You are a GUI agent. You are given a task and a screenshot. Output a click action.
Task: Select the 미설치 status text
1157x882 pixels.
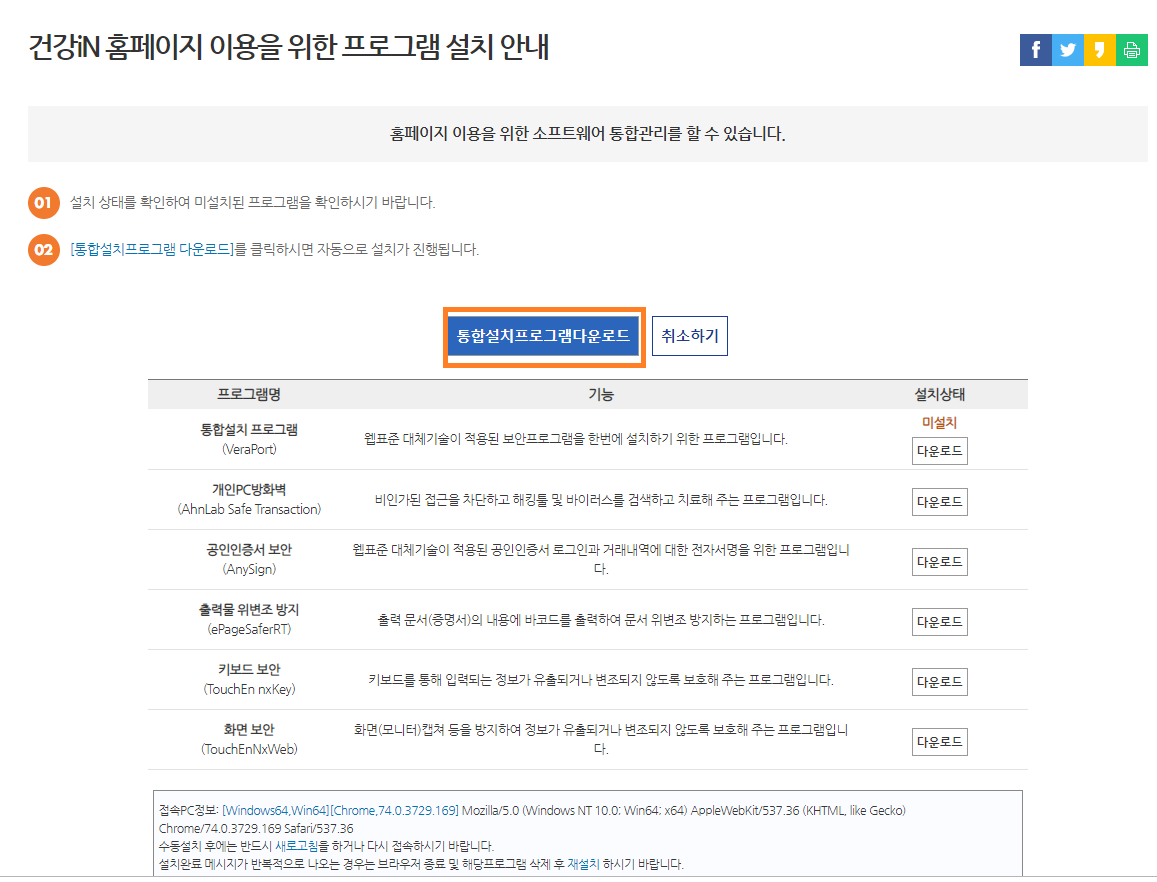[x=939, y=423]
